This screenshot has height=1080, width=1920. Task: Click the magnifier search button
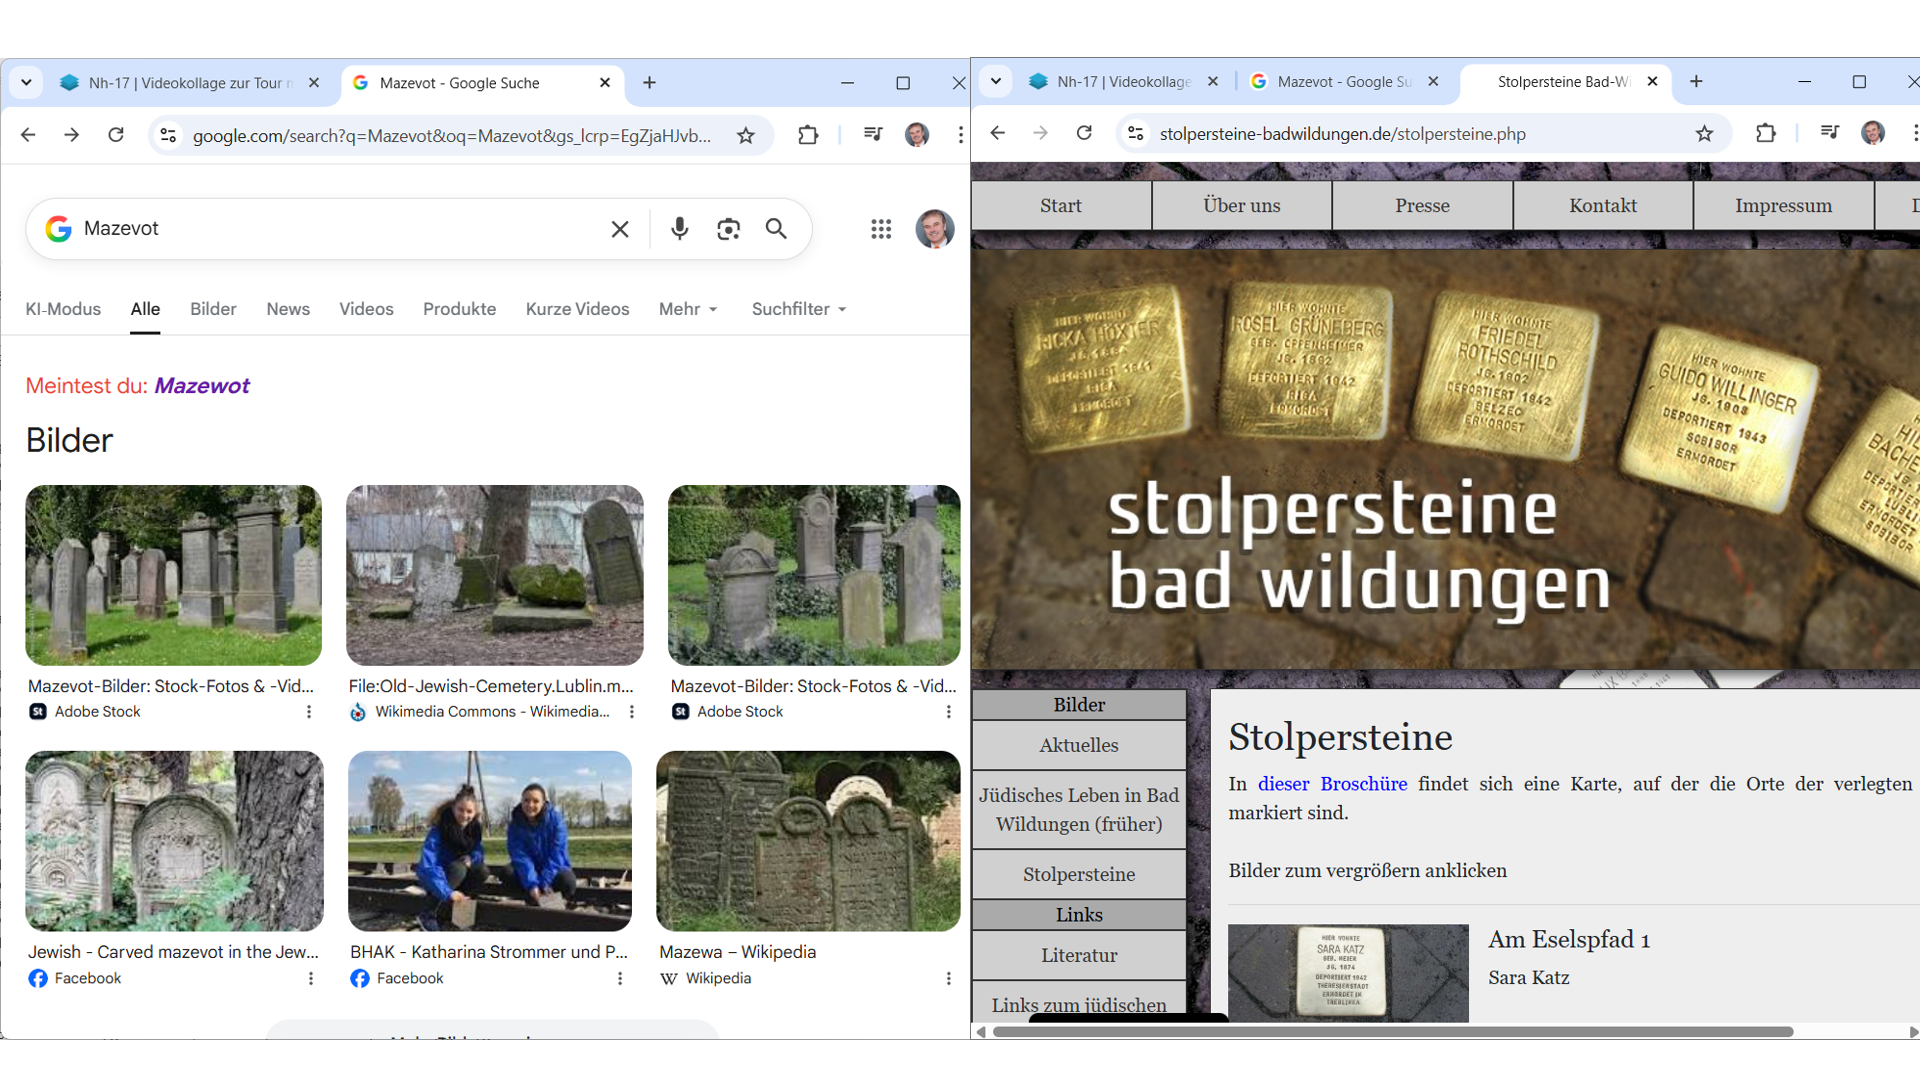coord(776,229)
